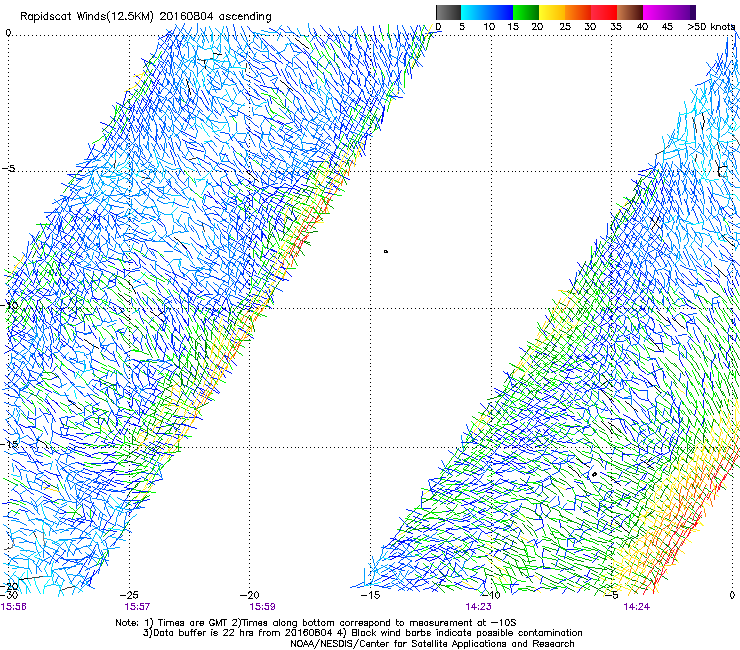The image size is (740, 650).
Task: Click the '14:24' swath time label
Action: (636, 607)
